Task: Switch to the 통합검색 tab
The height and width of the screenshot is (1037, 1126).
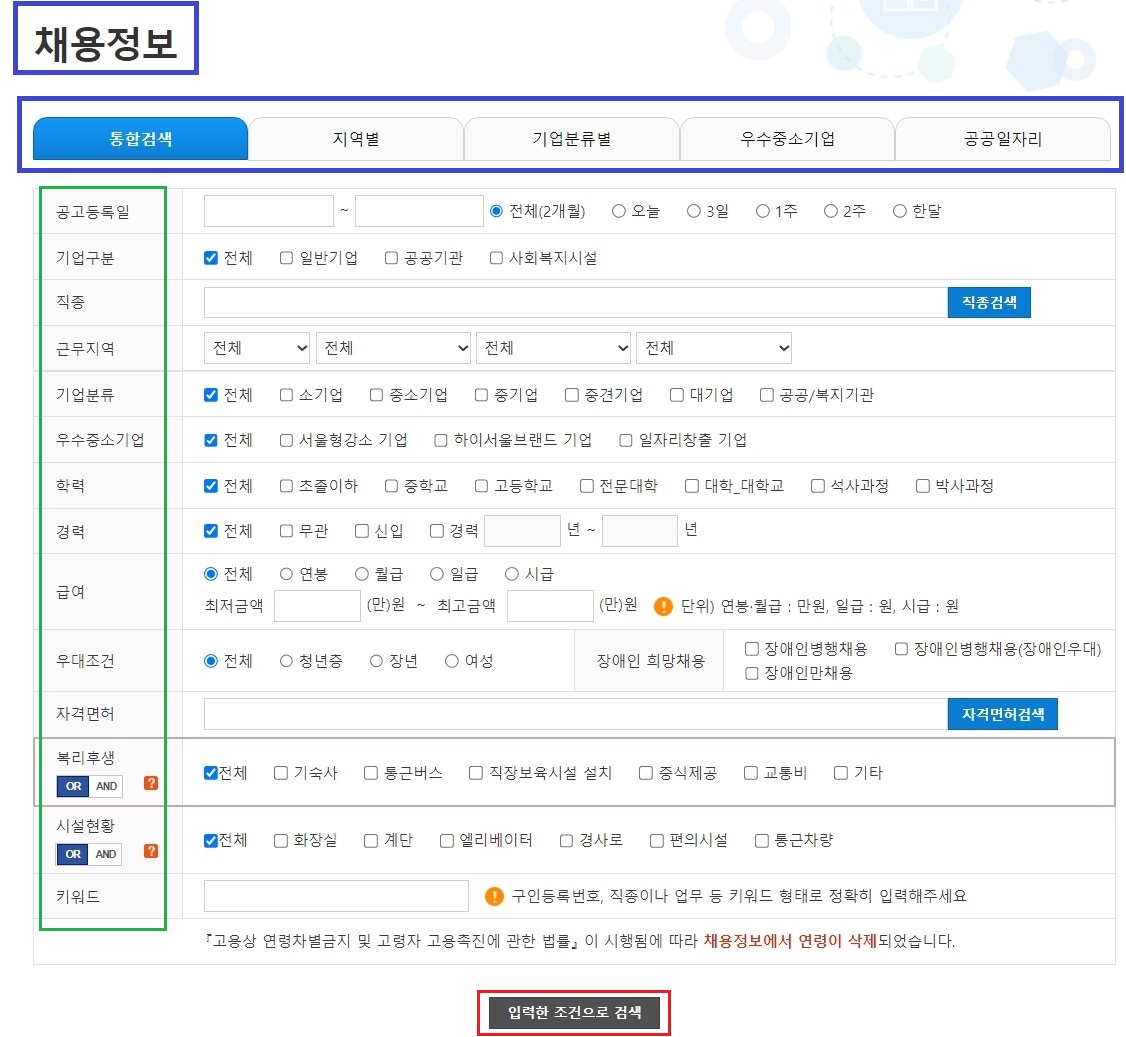Action: pyautogui.click(x=141, y=139)
